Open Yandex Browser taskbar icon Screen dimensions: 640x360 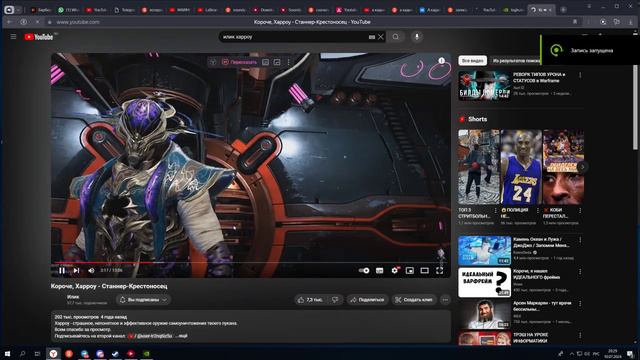[x=53, y=353]
